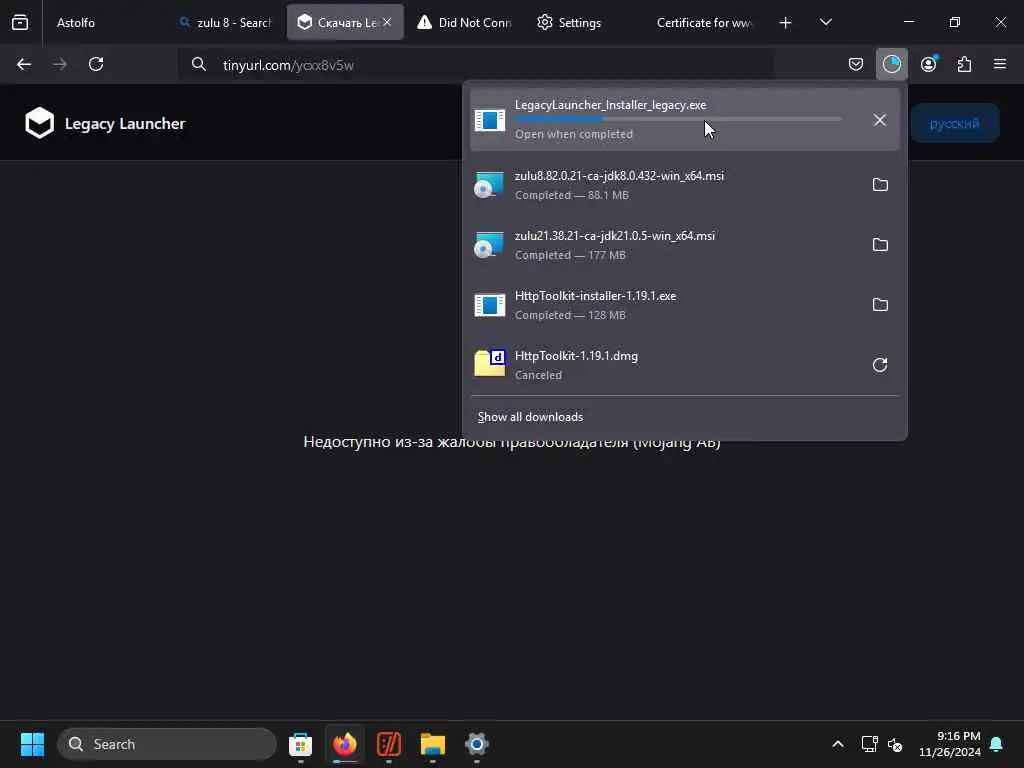This screenshot has width=1024, height=768.
Task: Click LegacyLauncher_Installer_legacy.exe file name
Action: pyautogui.click(x=610, y=105)
